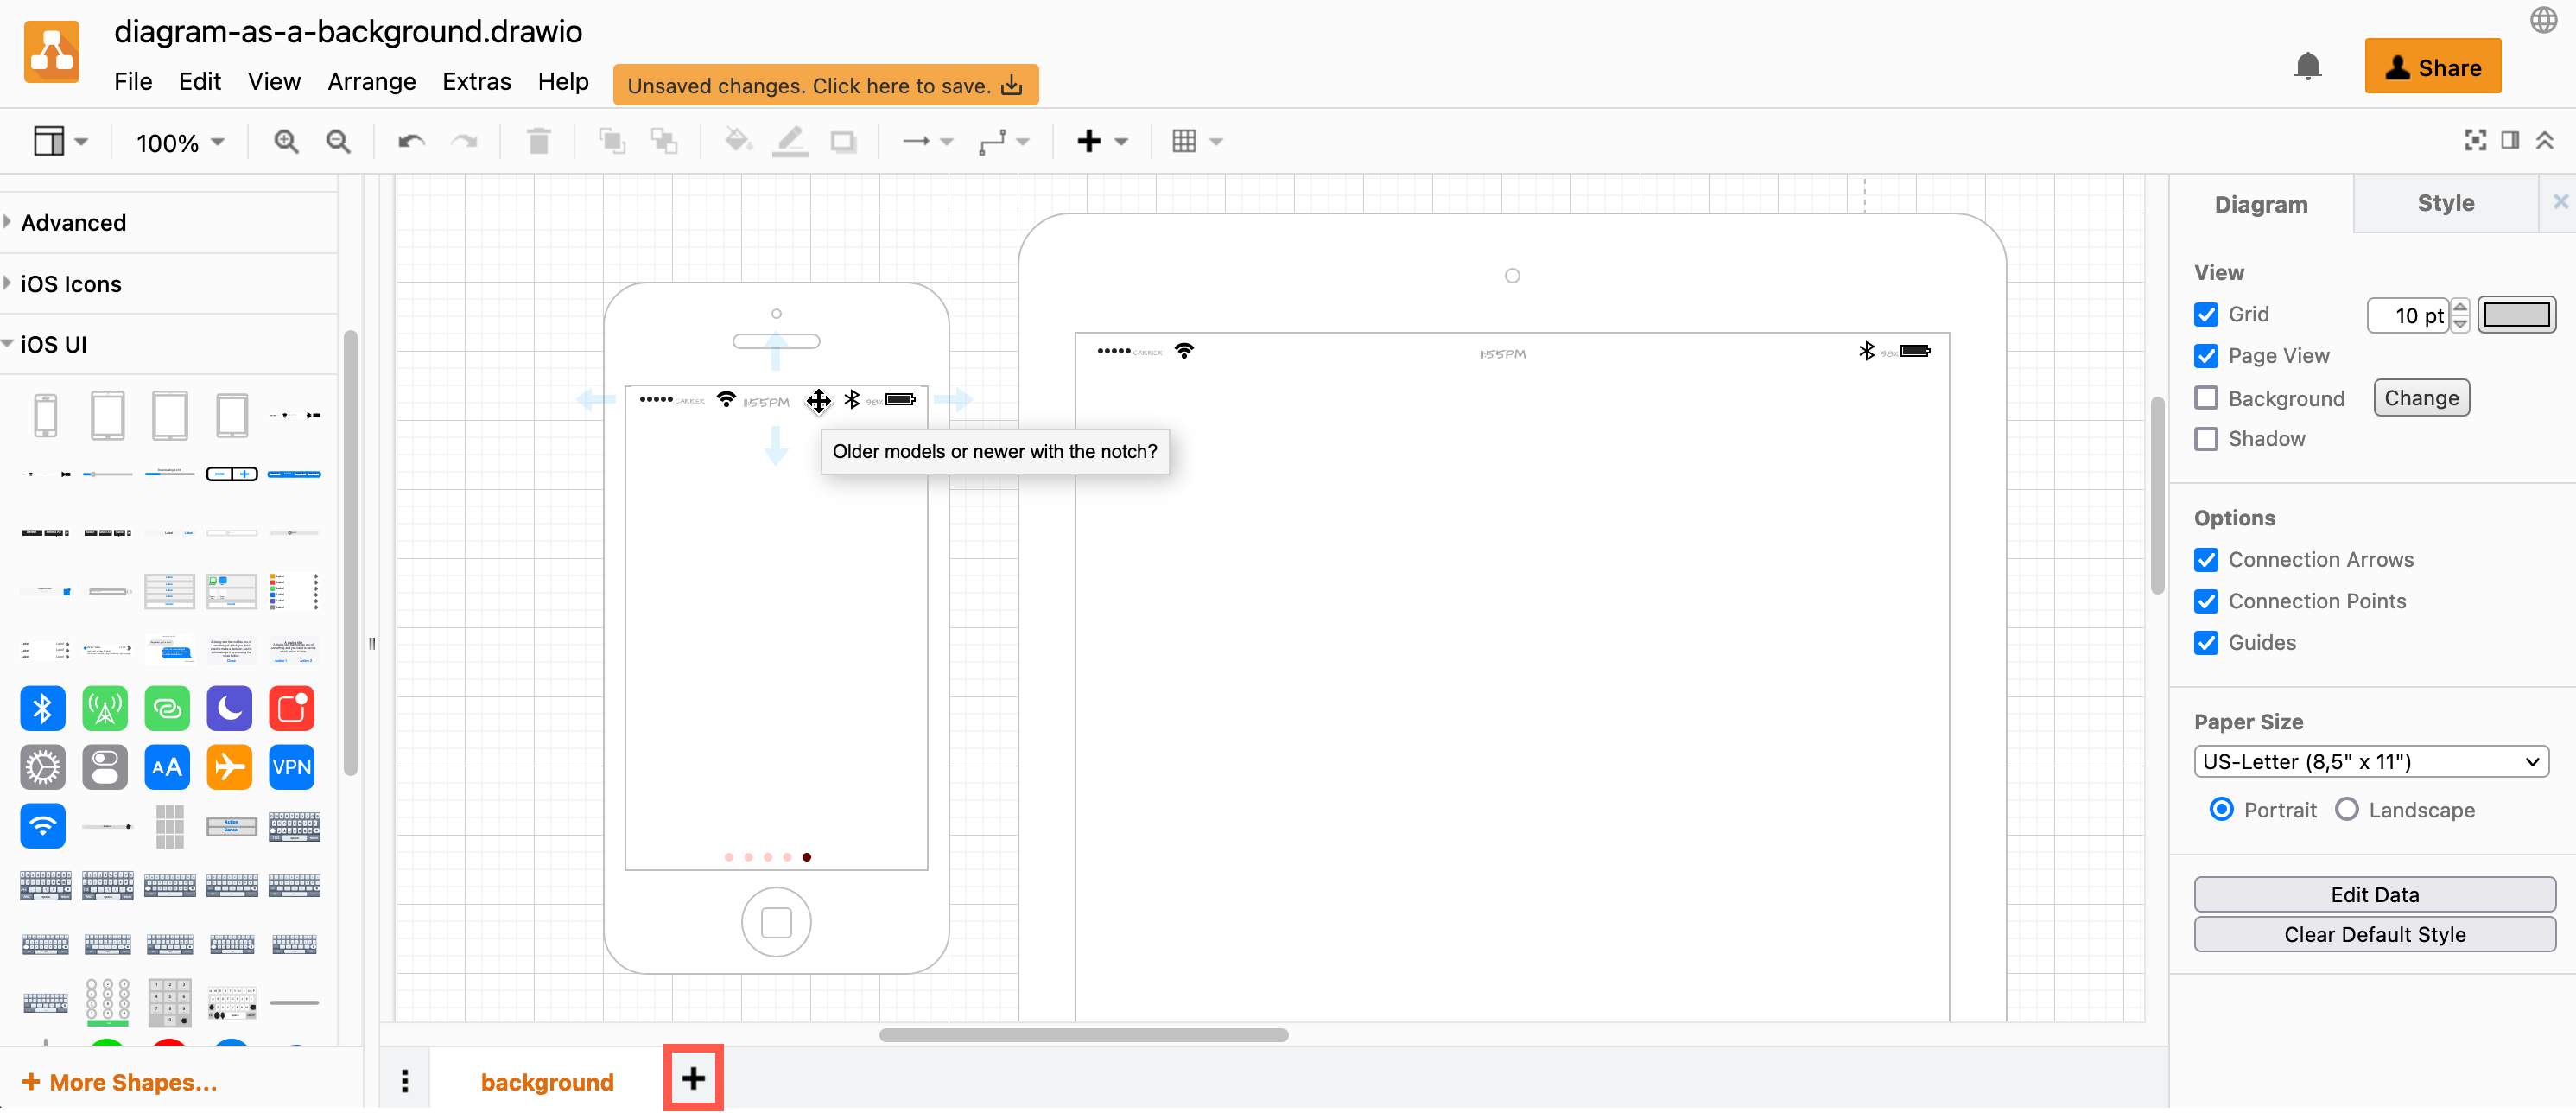
Task: Click the Clear Default Style button
Action: pos(2375,934)
